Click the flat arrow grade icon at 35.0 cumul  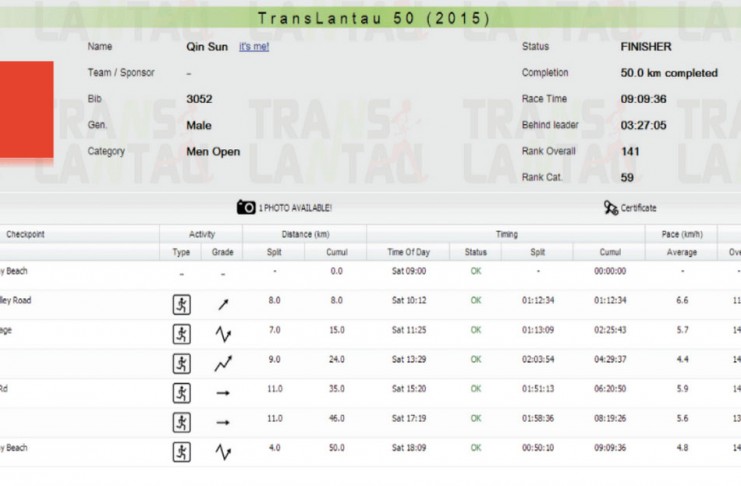[223, 393]
